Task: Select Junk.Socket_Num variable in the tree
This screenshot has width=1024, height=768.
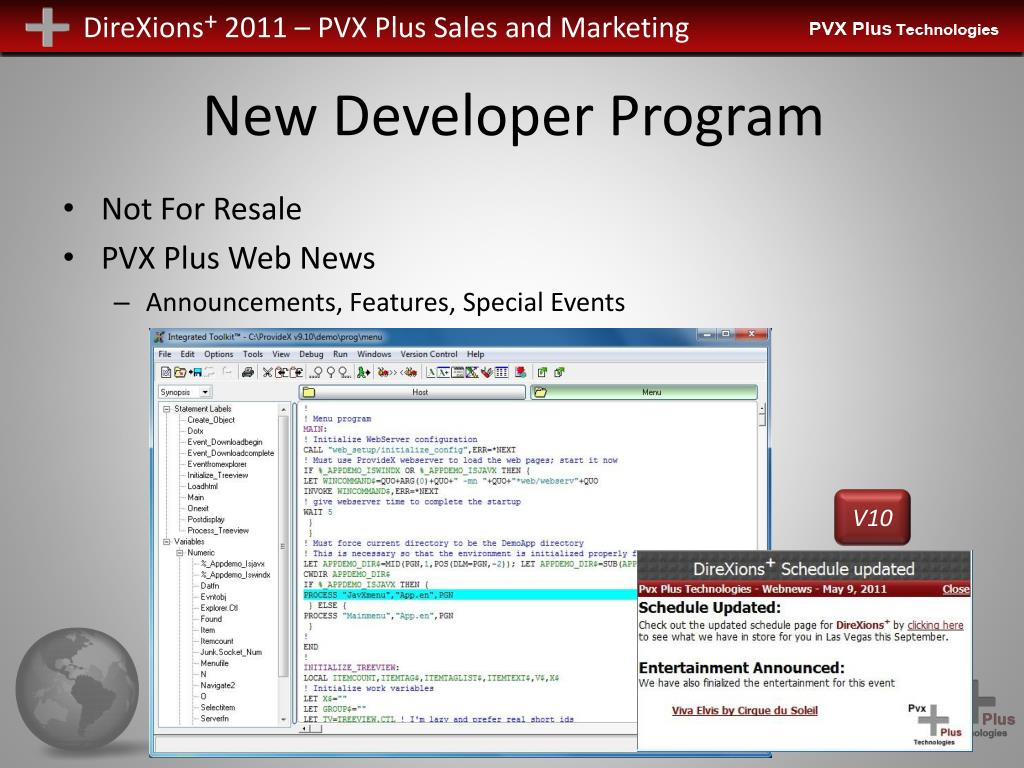Action: tap(231, 652)
